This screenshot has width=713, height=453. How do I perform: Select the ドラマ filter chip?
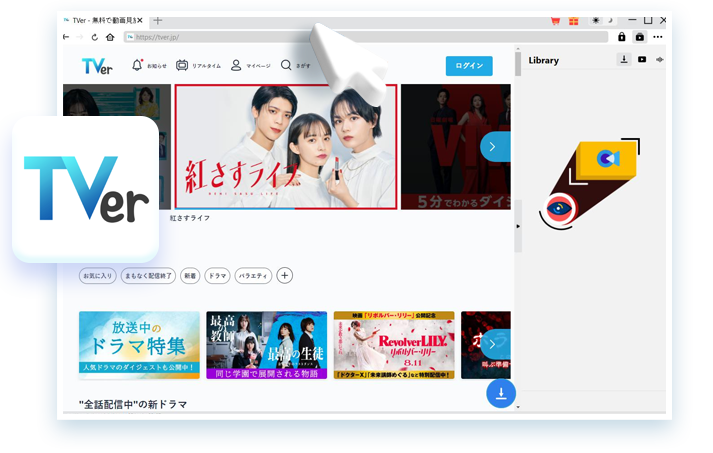point(217,276)
